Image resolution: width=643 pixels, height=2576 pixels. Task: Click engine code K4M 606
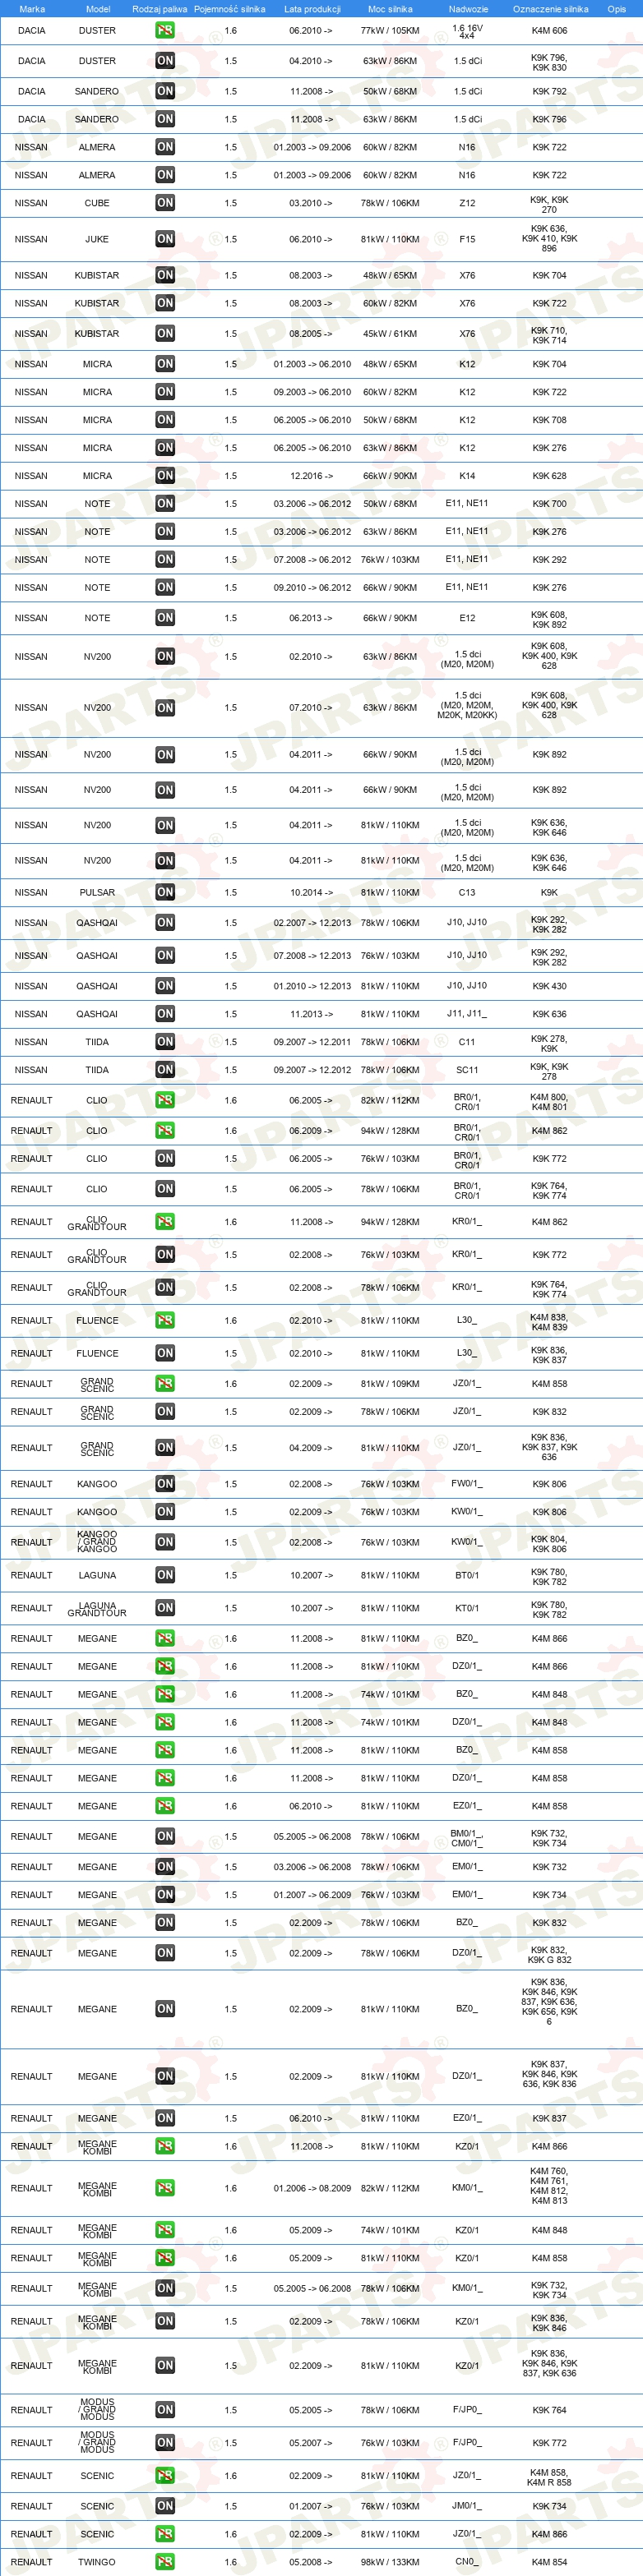point(549,31)
